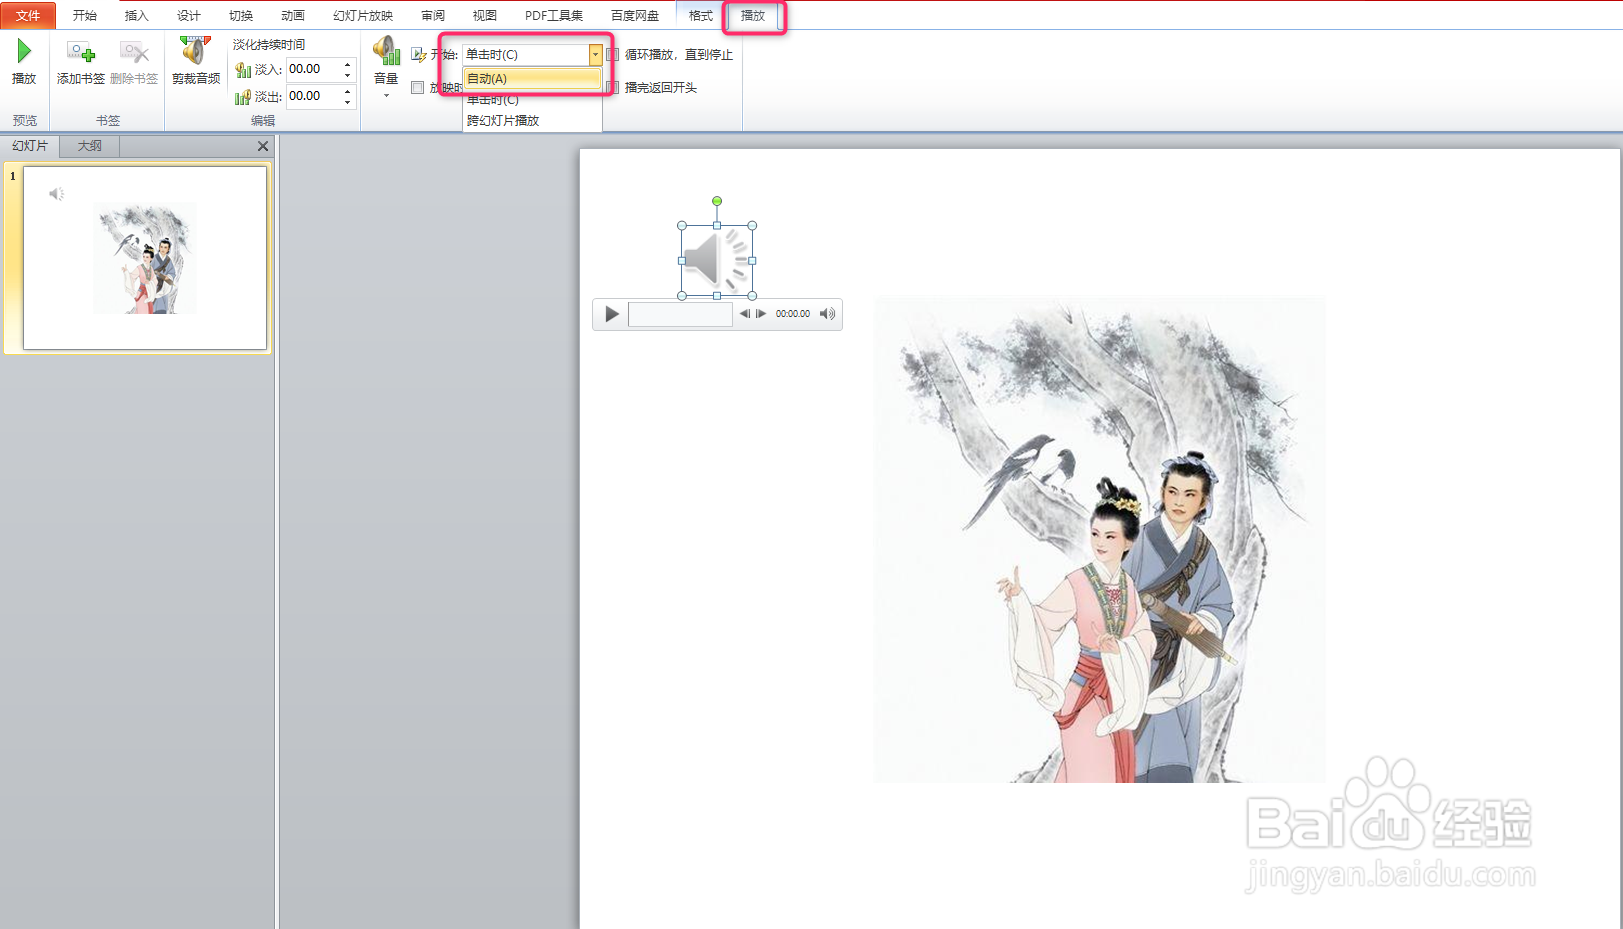Viewport: 1623px width, 929px height.
Task: Open the Format (格式) tab
Action: pos(701,15)
